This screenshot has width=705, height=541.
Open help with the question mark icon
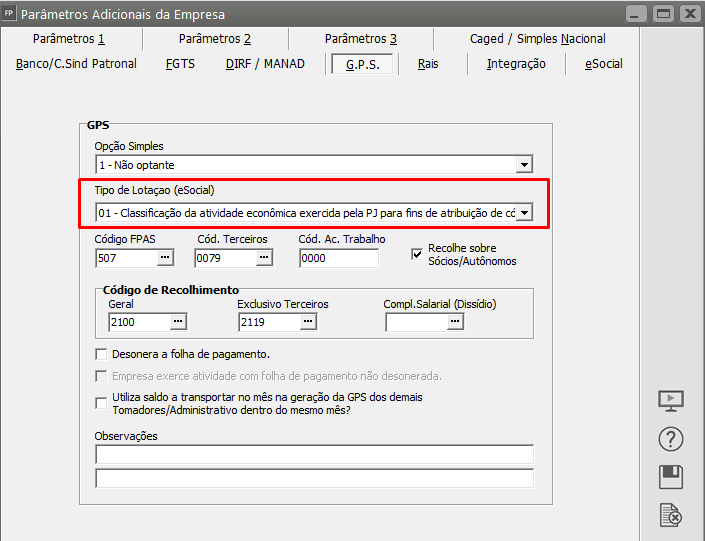click(671, 439)
